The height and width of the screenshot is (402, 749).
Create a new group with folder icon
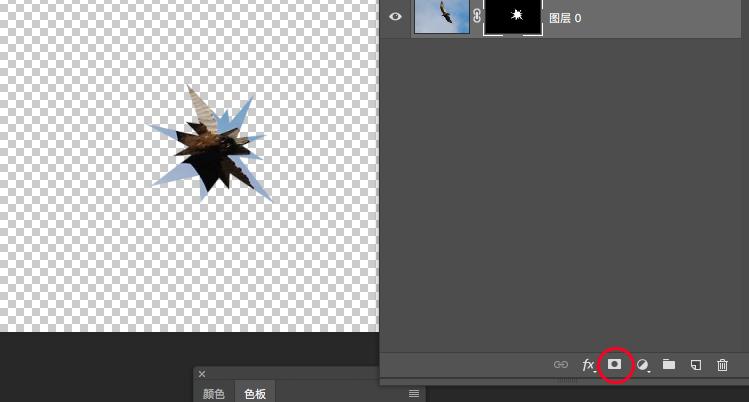coord(669,365)
